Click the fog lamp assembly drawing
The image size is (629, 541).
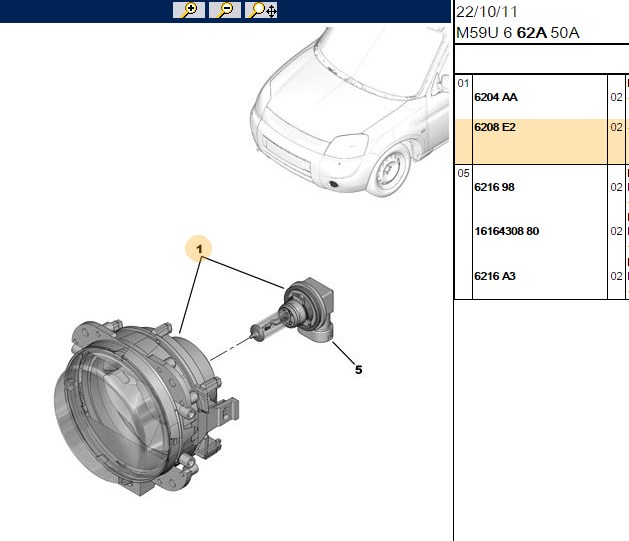pos(146,407)
